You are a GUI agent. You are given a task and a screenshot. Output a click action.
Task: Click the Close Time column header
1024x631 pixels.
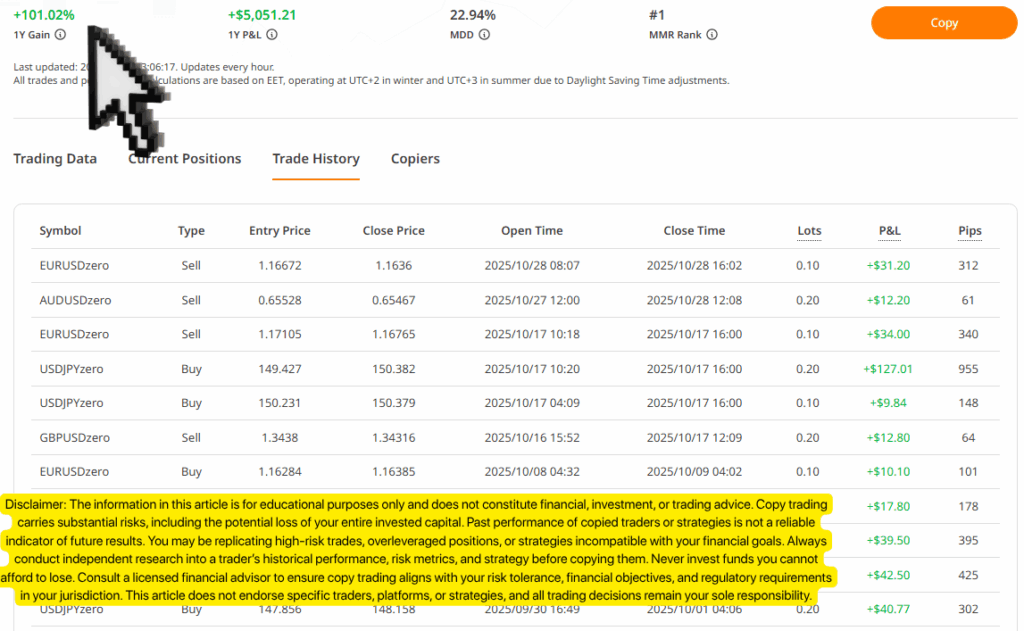click(694, 231)
